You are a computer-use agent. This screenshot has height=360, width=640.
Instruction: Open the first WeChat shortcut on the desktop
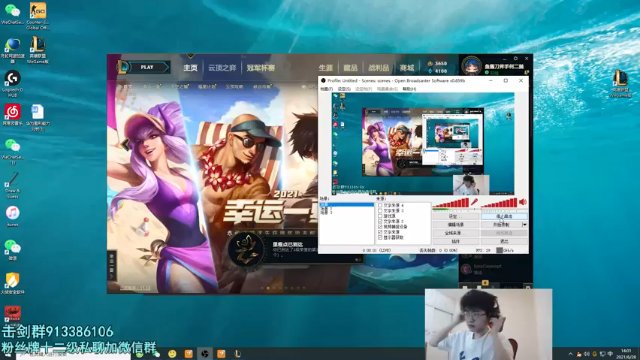pos(12,15)
